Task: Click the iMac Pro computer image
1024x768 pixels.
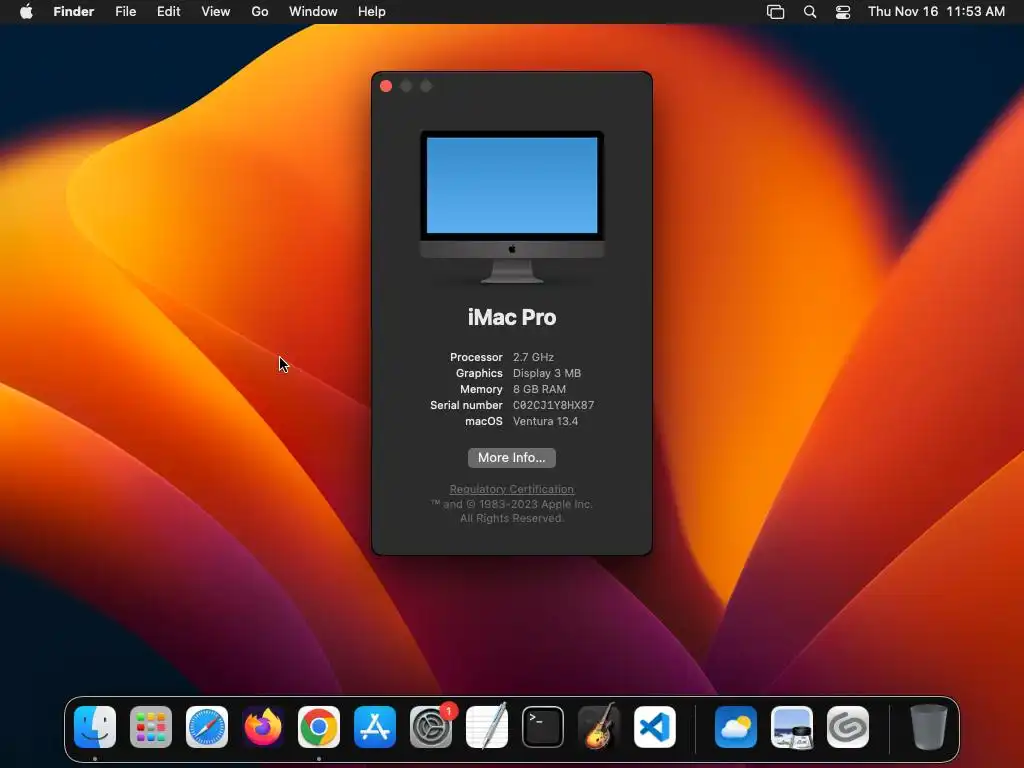Action: click(512, 207)
